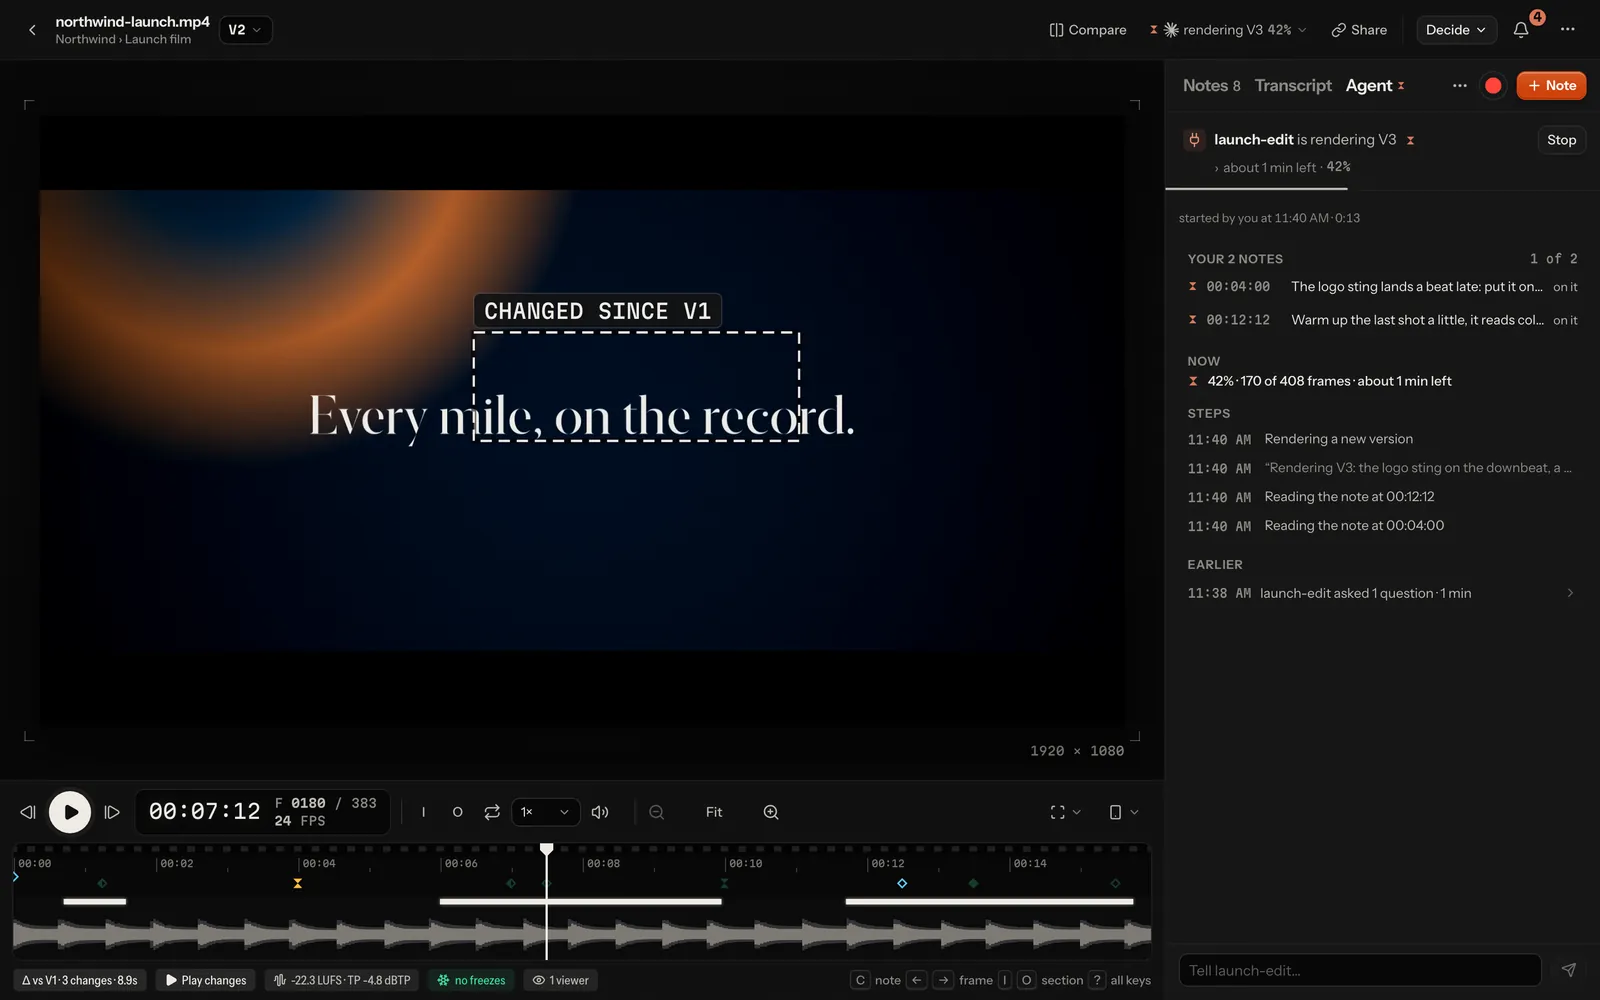
Task: Jump to the orange hourglass timeline marker
Action: click(298, 883)
